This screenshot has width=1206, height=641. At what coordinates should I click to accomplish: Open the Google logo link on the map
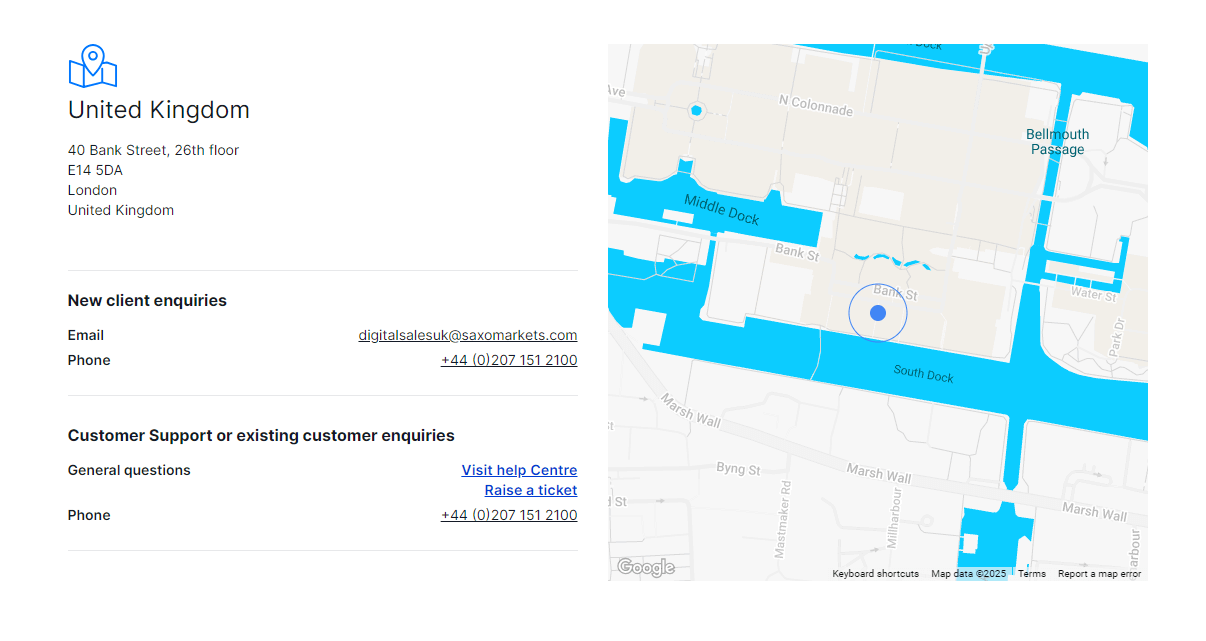point(645,568)
